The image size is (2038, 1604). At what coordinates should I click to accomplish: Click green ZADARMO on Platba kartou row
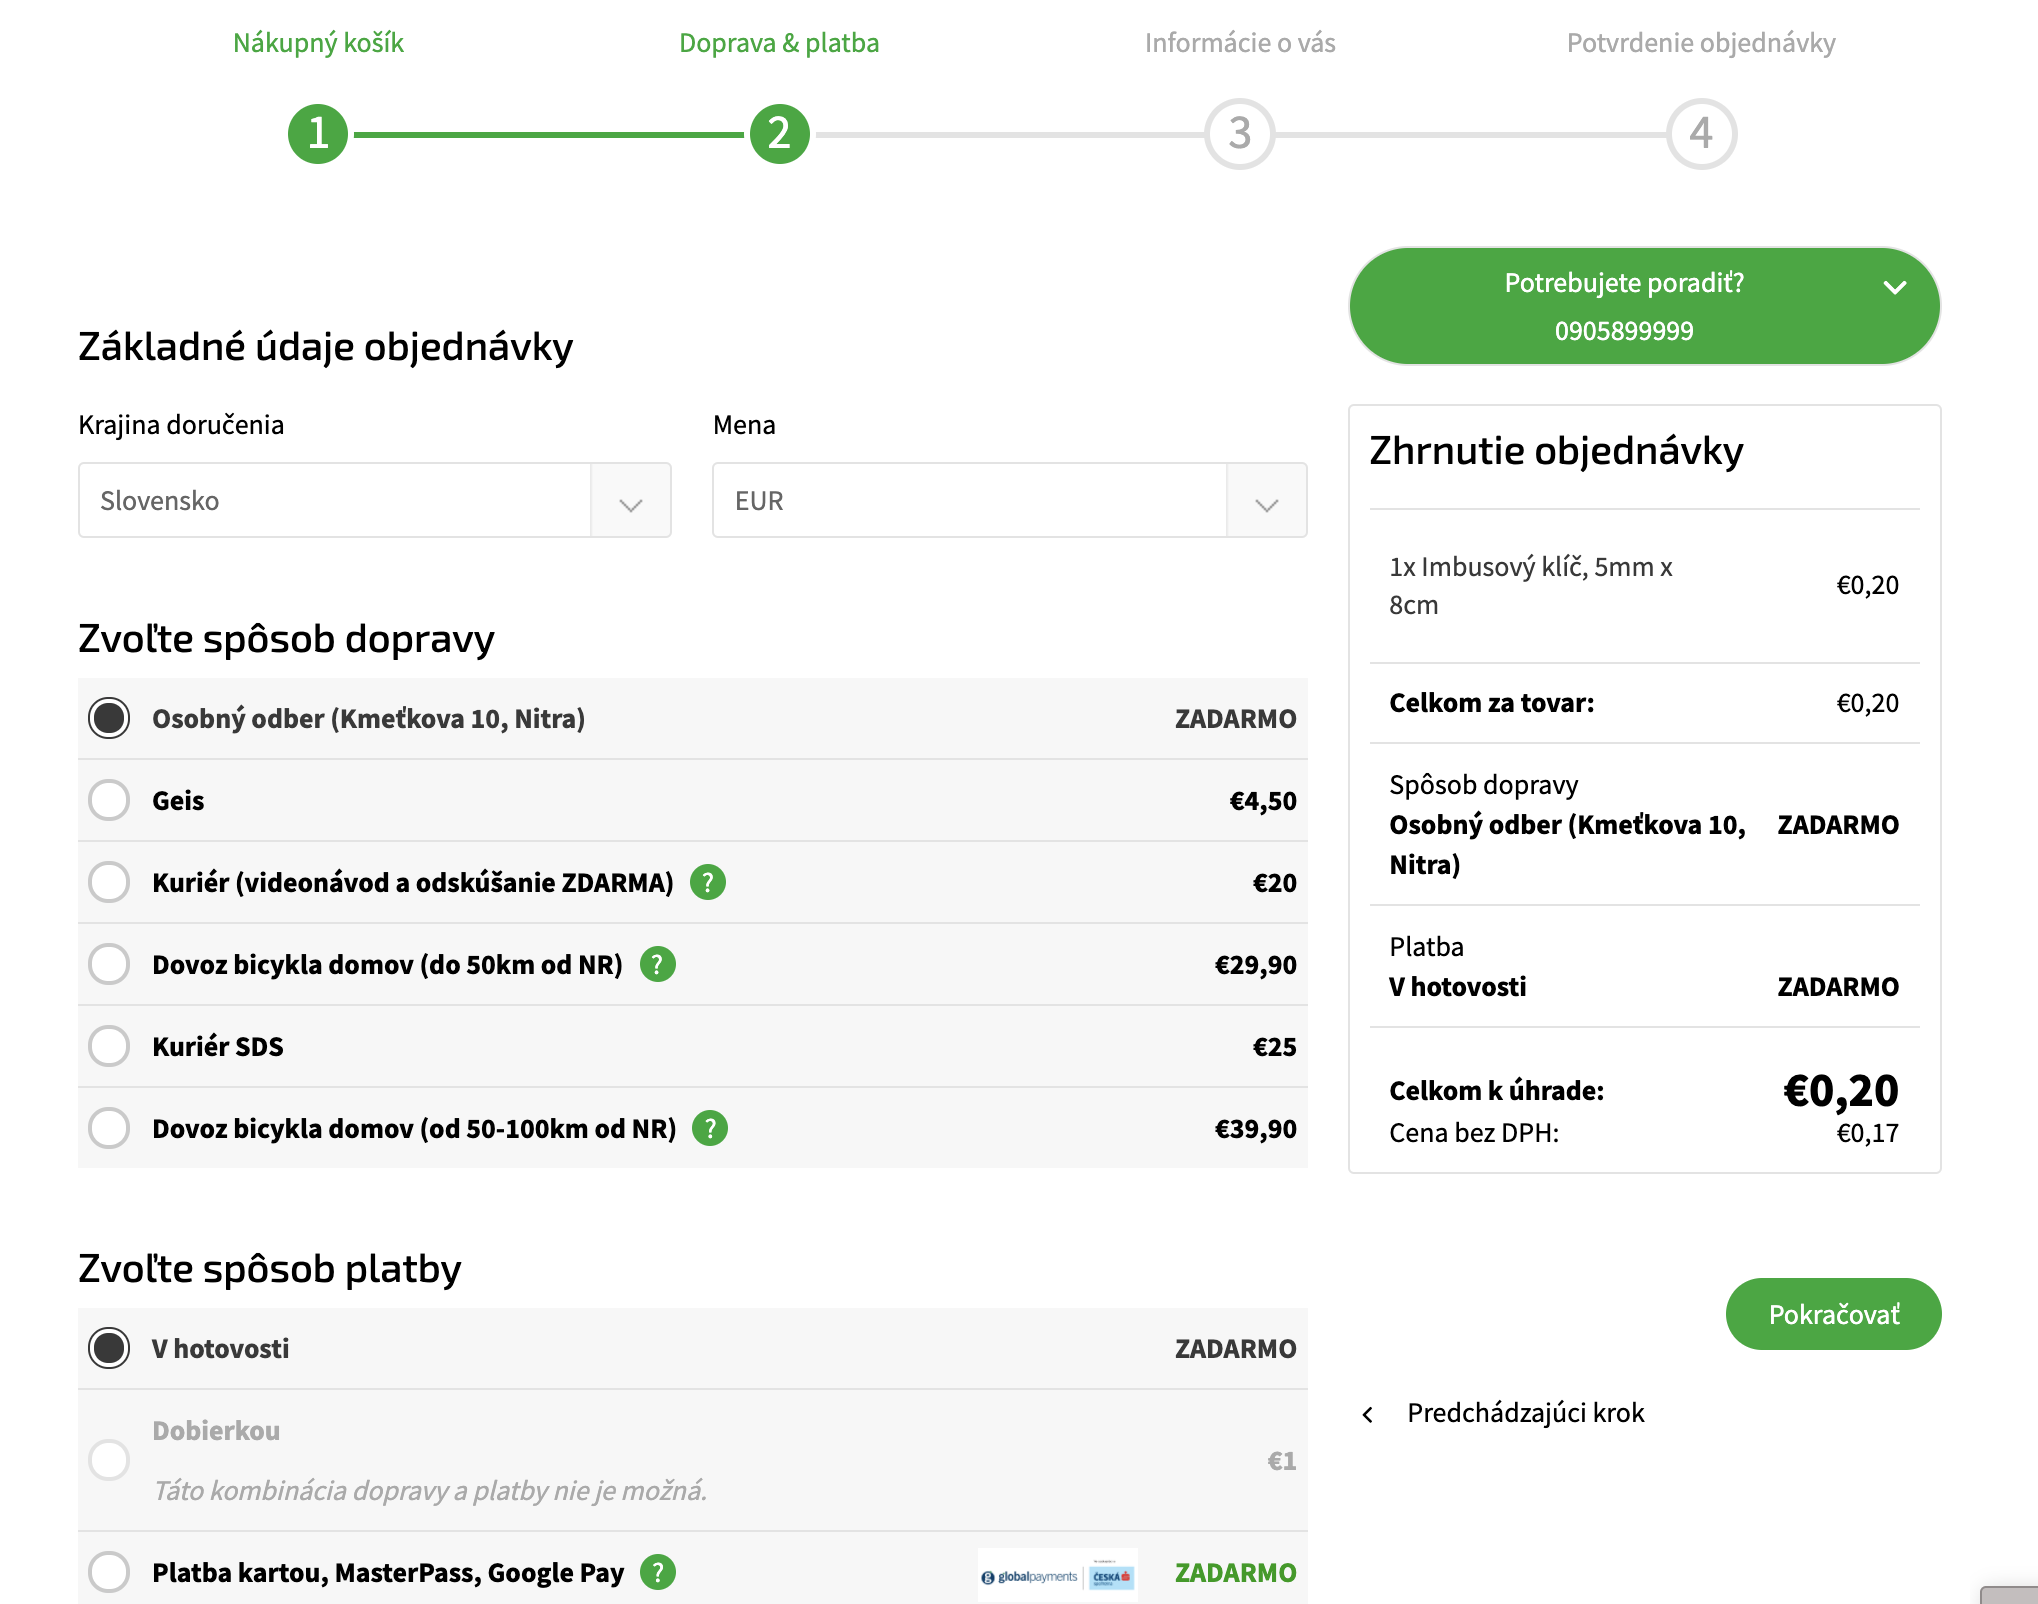pos(1235,1573)
